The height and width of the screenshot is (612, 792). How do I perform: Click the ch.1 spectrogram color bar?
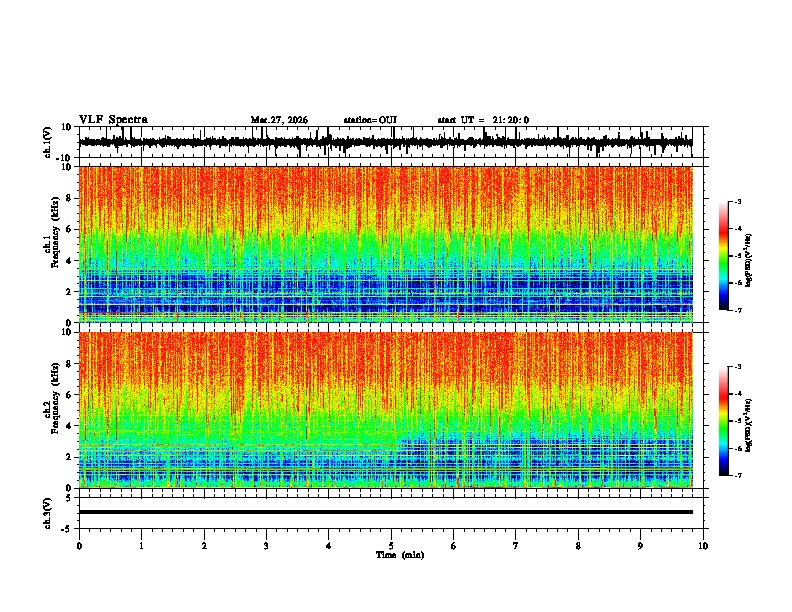[723, 256]
